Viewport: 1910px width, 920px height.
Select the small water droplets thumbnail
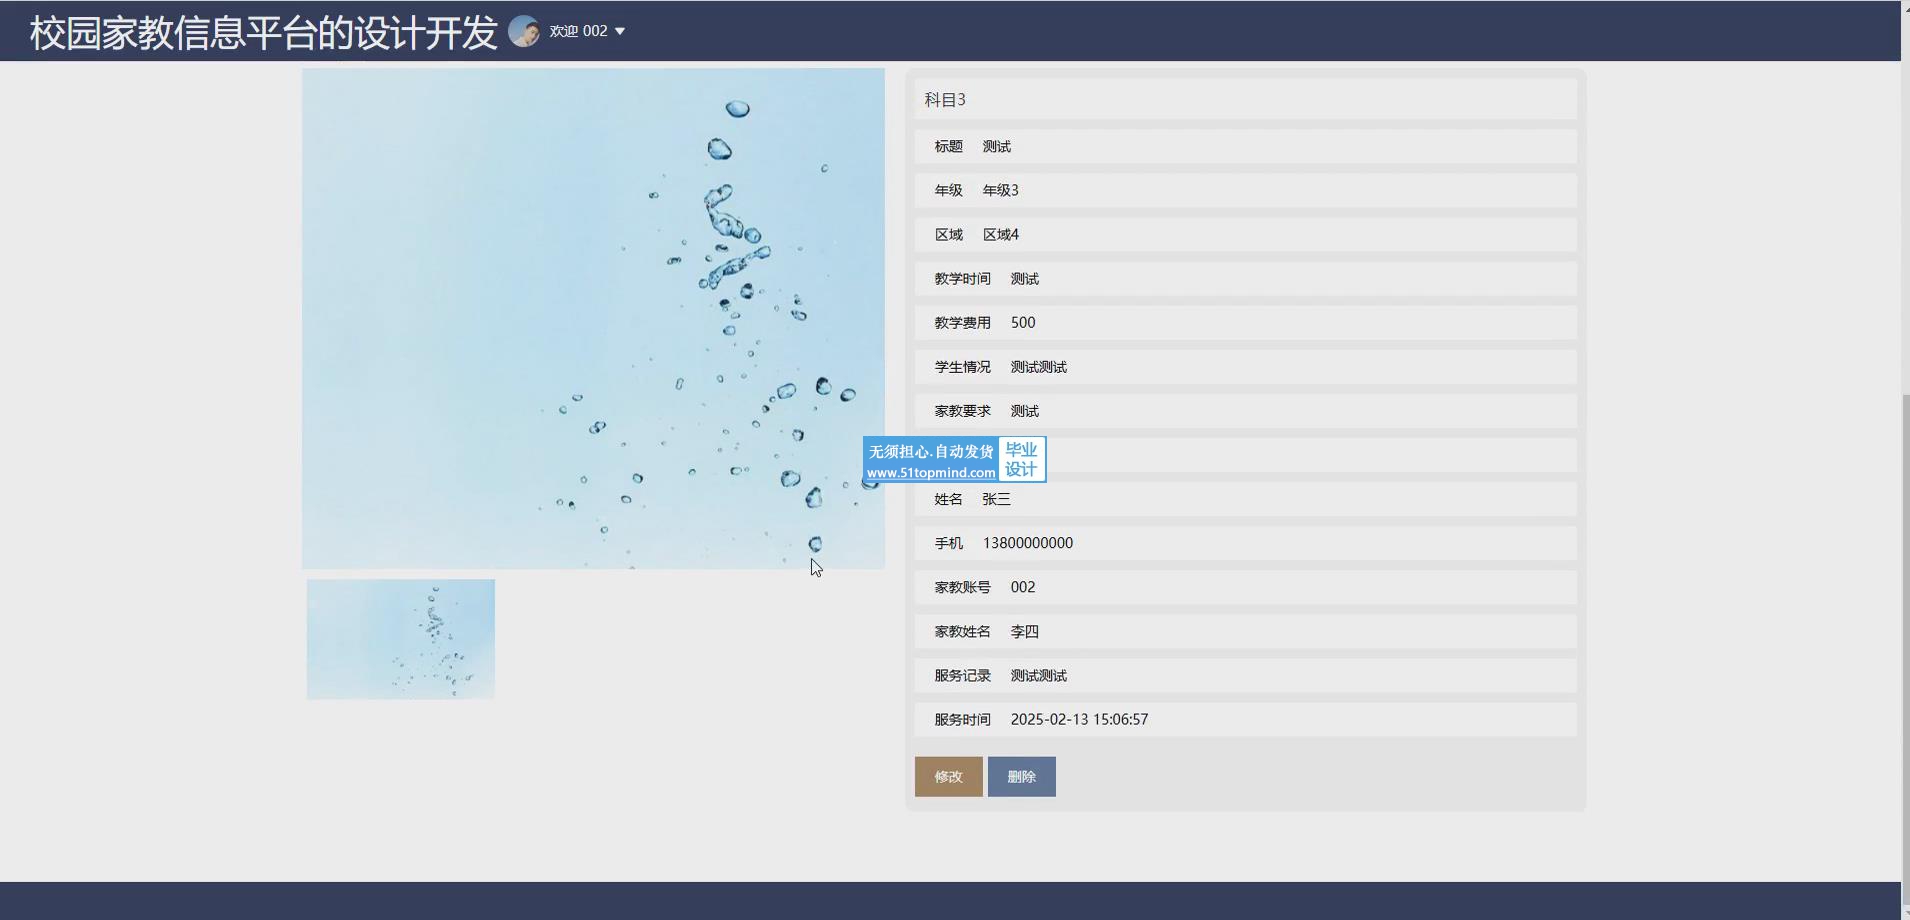pyautogui.click(x=400, y=639)
